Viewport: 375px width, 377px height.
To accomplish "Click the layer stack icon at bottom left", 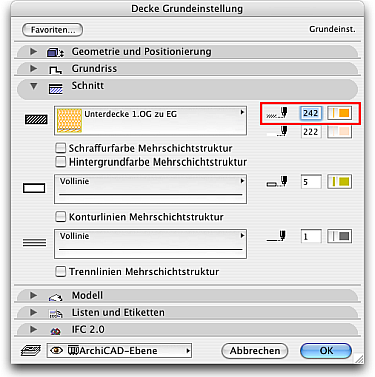I will (31, 350).
